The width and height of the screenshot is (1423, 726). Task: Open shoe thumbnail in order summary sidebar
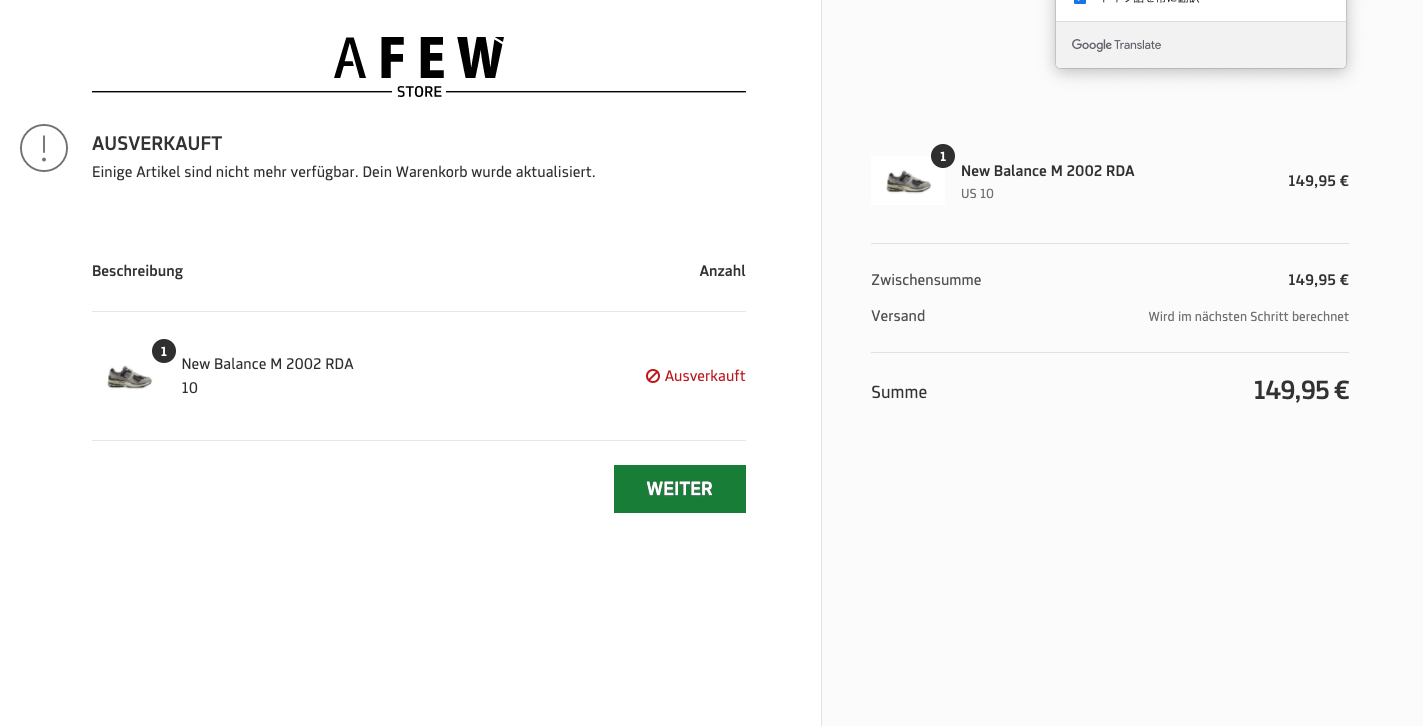pos(908,182)
